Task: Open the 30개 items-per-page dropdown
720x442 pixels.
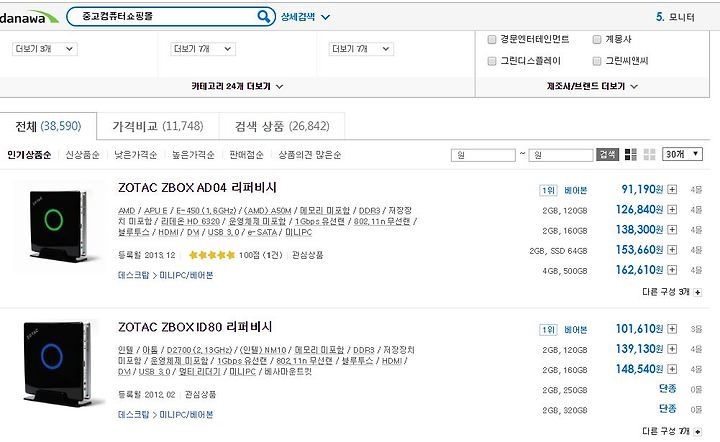Action: 682,155
